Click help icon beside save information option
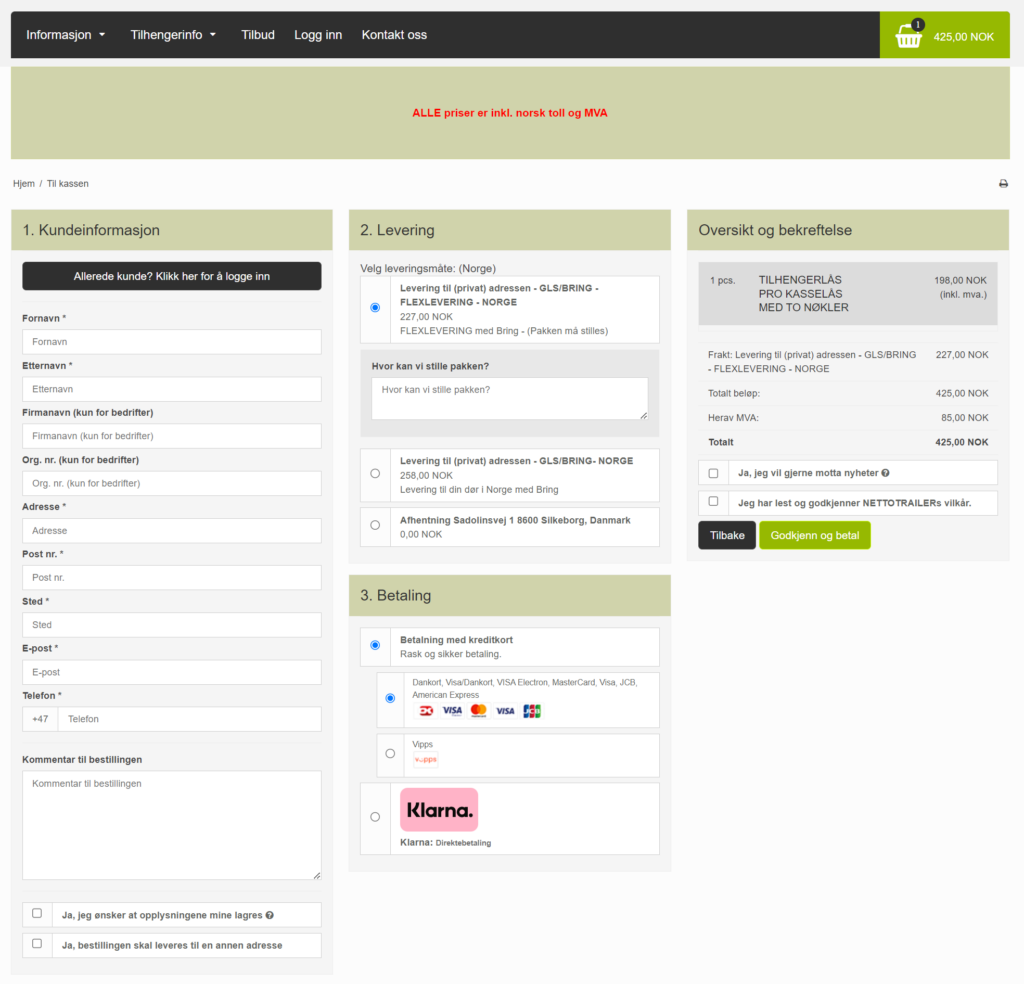This screenshot has width=1024, height=984. click(270, 915)
